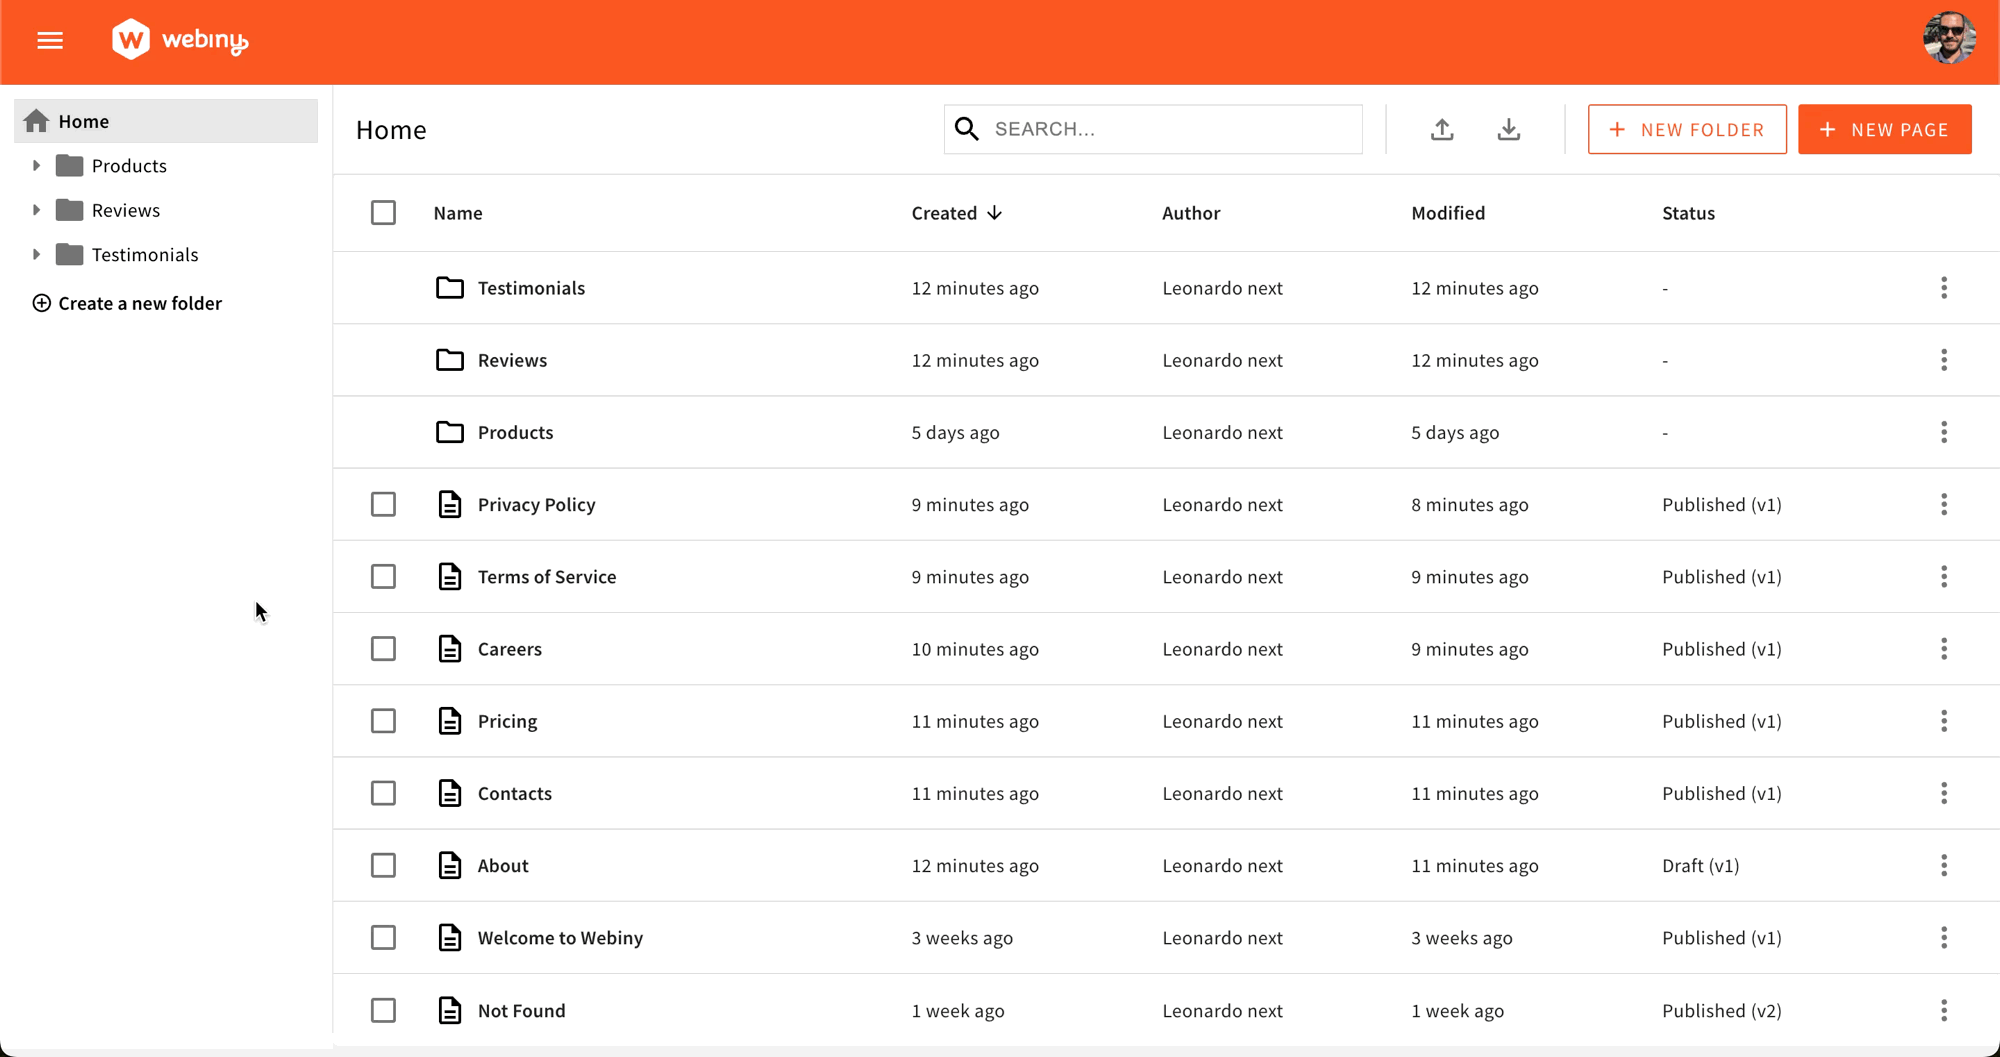2000x1057 pixels.
Task: Check the select-all checkbox in header
Action: [383, 212]
